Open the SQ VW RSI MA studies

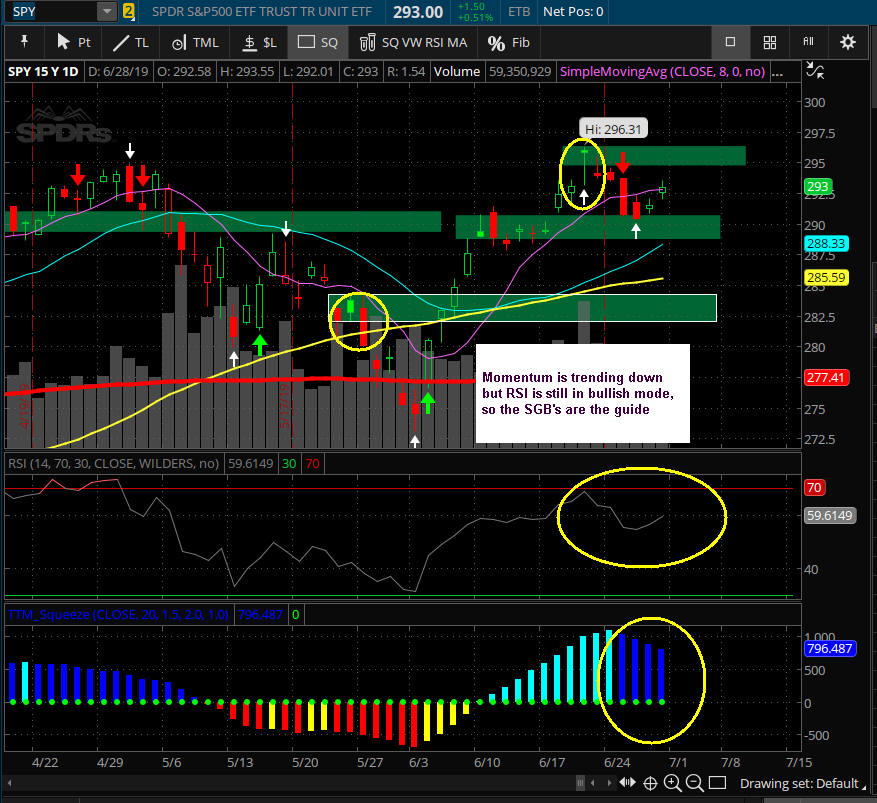(412, 42)
